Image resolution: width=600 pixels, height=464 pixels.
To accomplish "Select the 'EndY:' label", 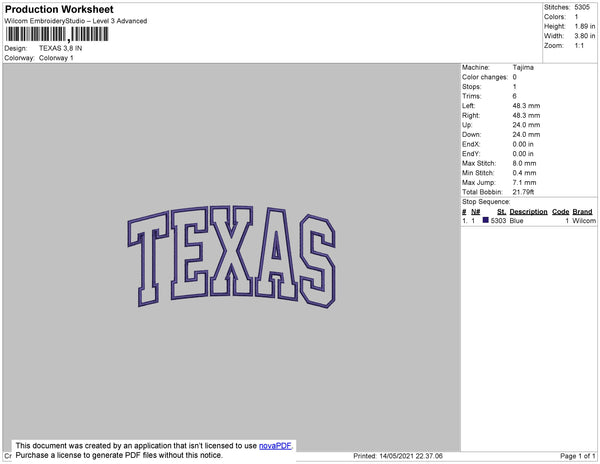I will (471, 154).
